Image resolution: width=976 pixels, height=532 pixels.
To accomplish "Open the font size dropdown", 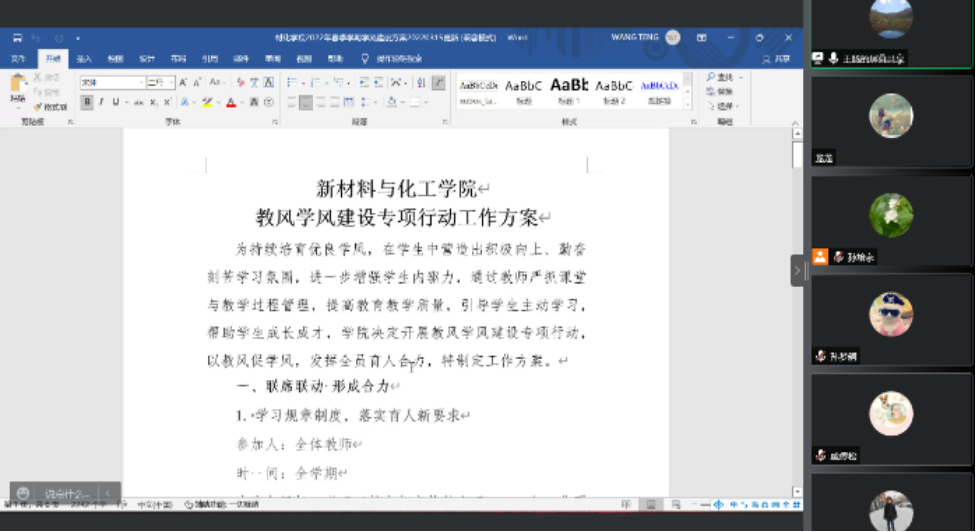I will [171, 82].
